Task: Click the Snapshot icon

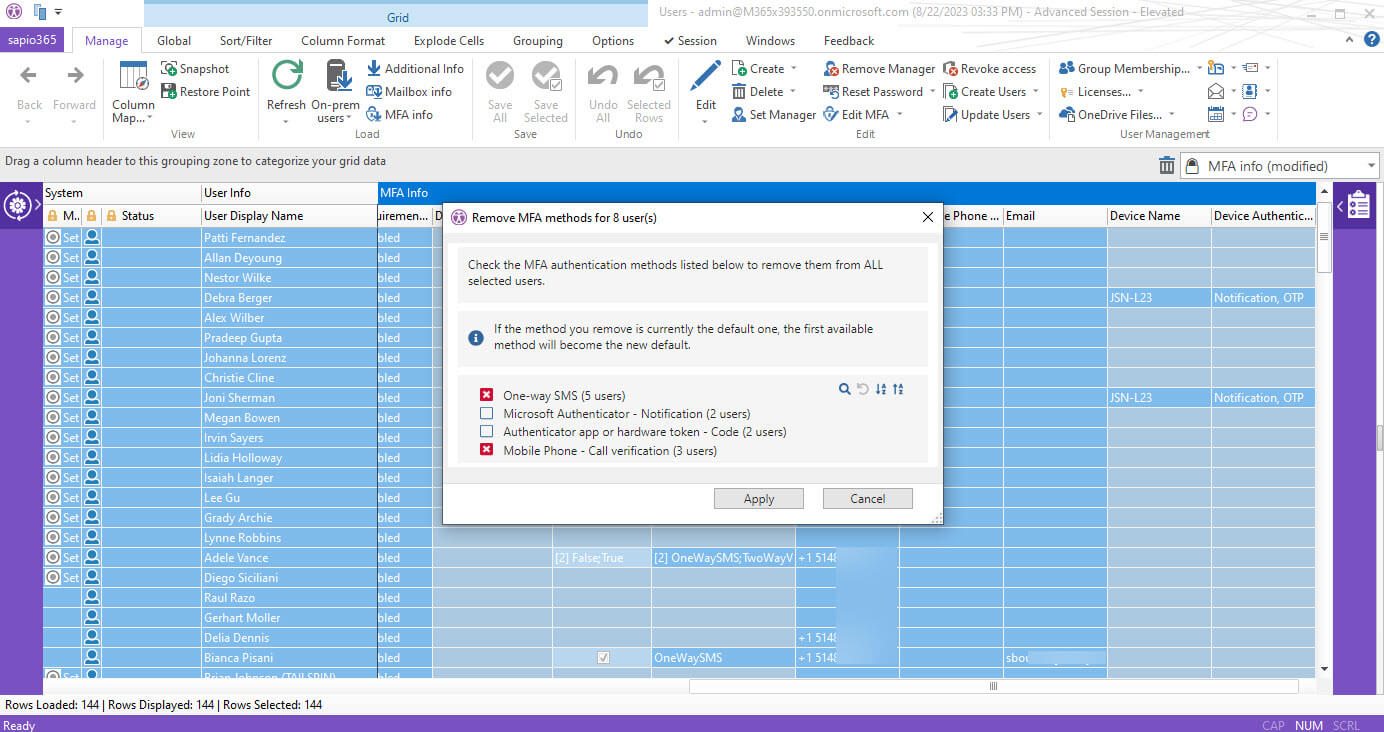Action: 169,69
